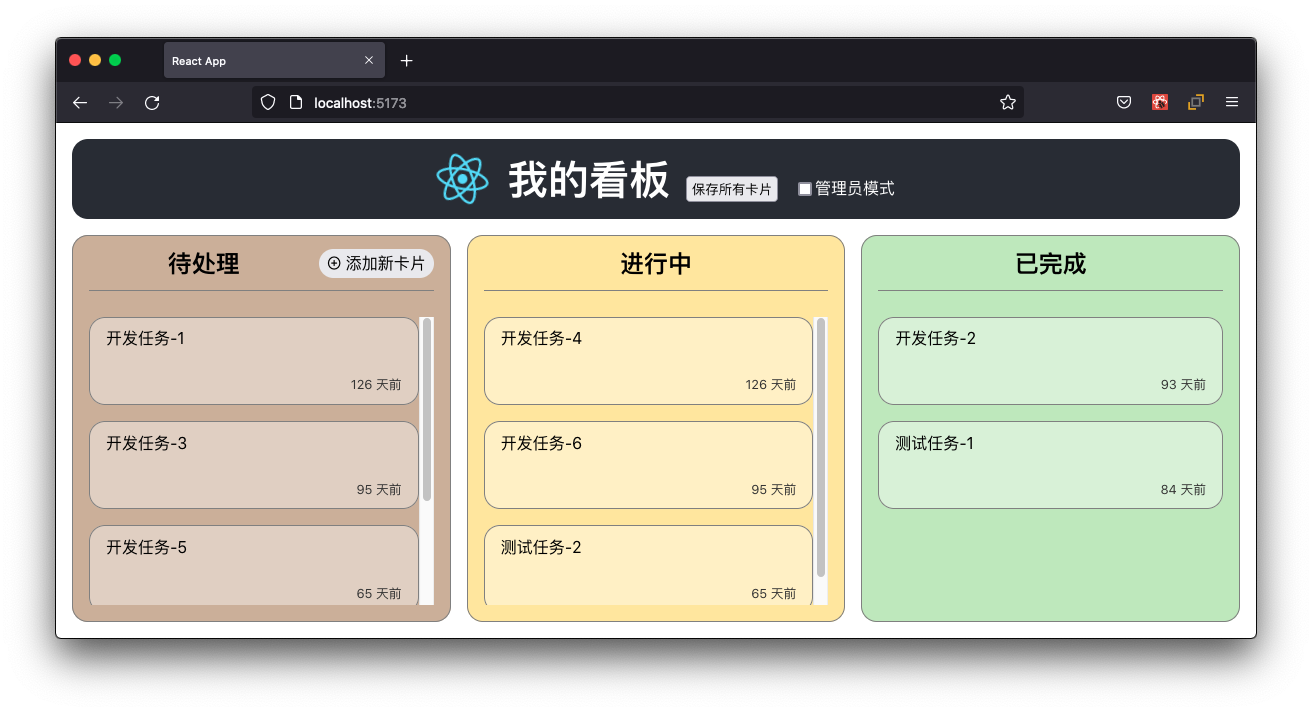Select the React App tab
The width and height of the screenshot is (1312, 712).
click(x=274, y=61)
